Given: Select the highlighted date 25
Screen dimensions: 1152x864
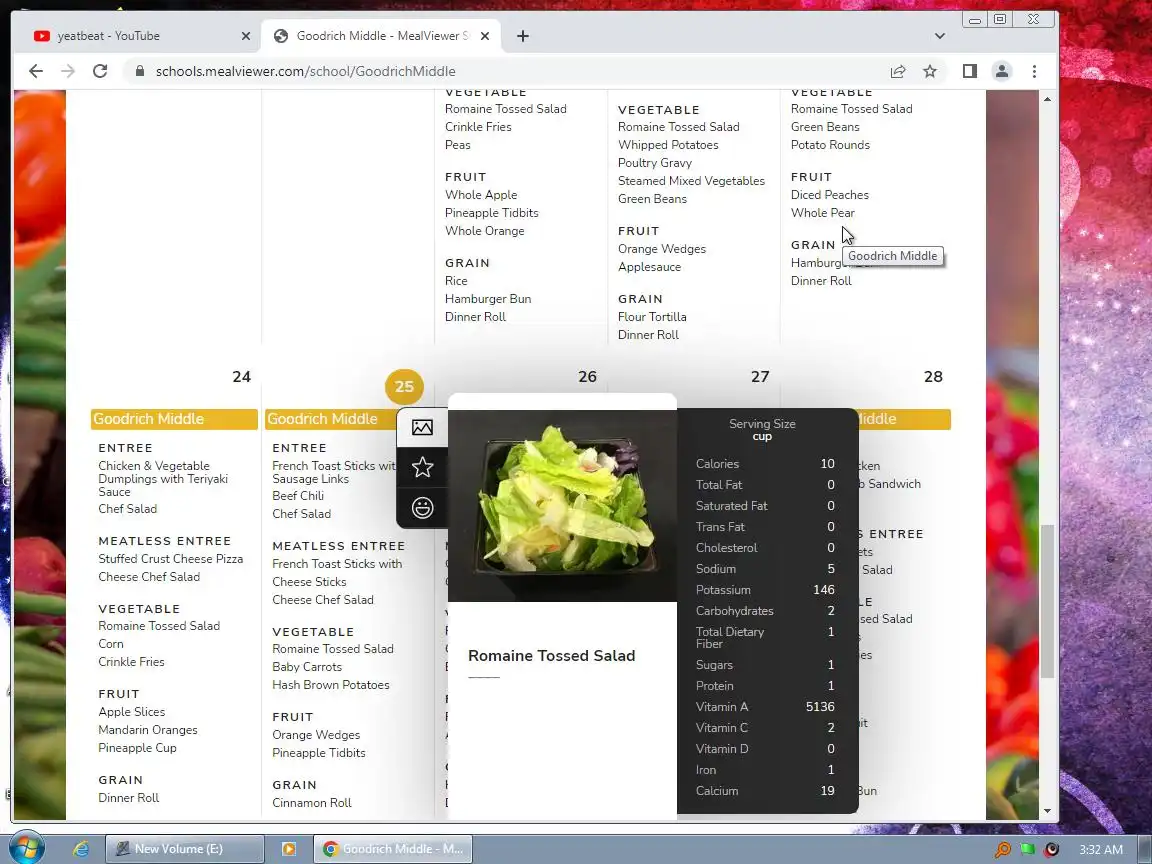Looking at the screenshot, I should tap(404, 386).
